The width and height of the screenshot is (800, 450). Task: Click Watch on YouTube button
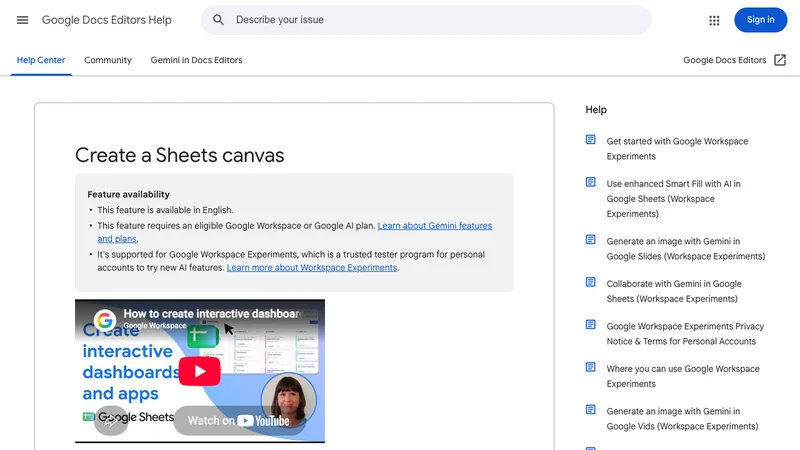(239, 421)
